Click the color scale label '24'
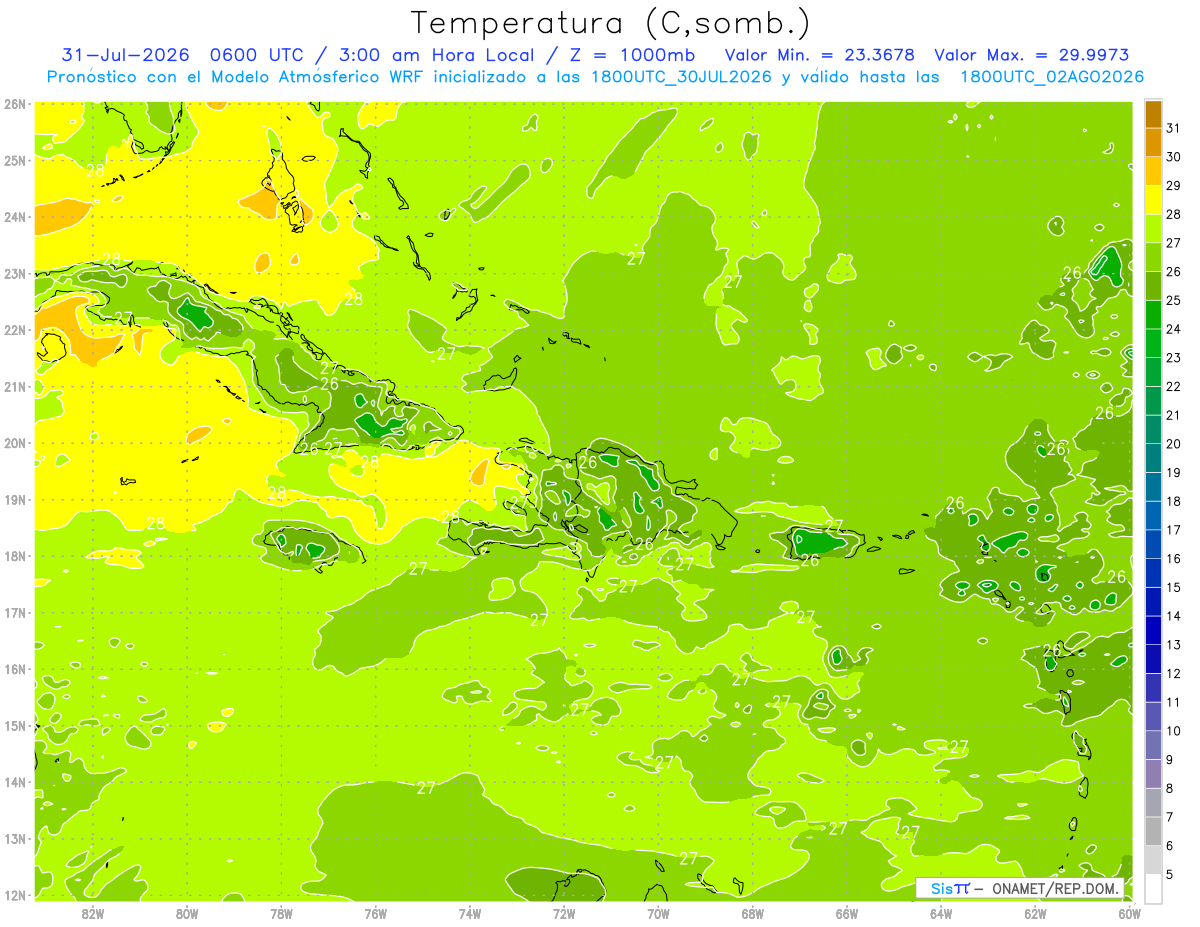1200x927 pixels. pos(1174,328)
